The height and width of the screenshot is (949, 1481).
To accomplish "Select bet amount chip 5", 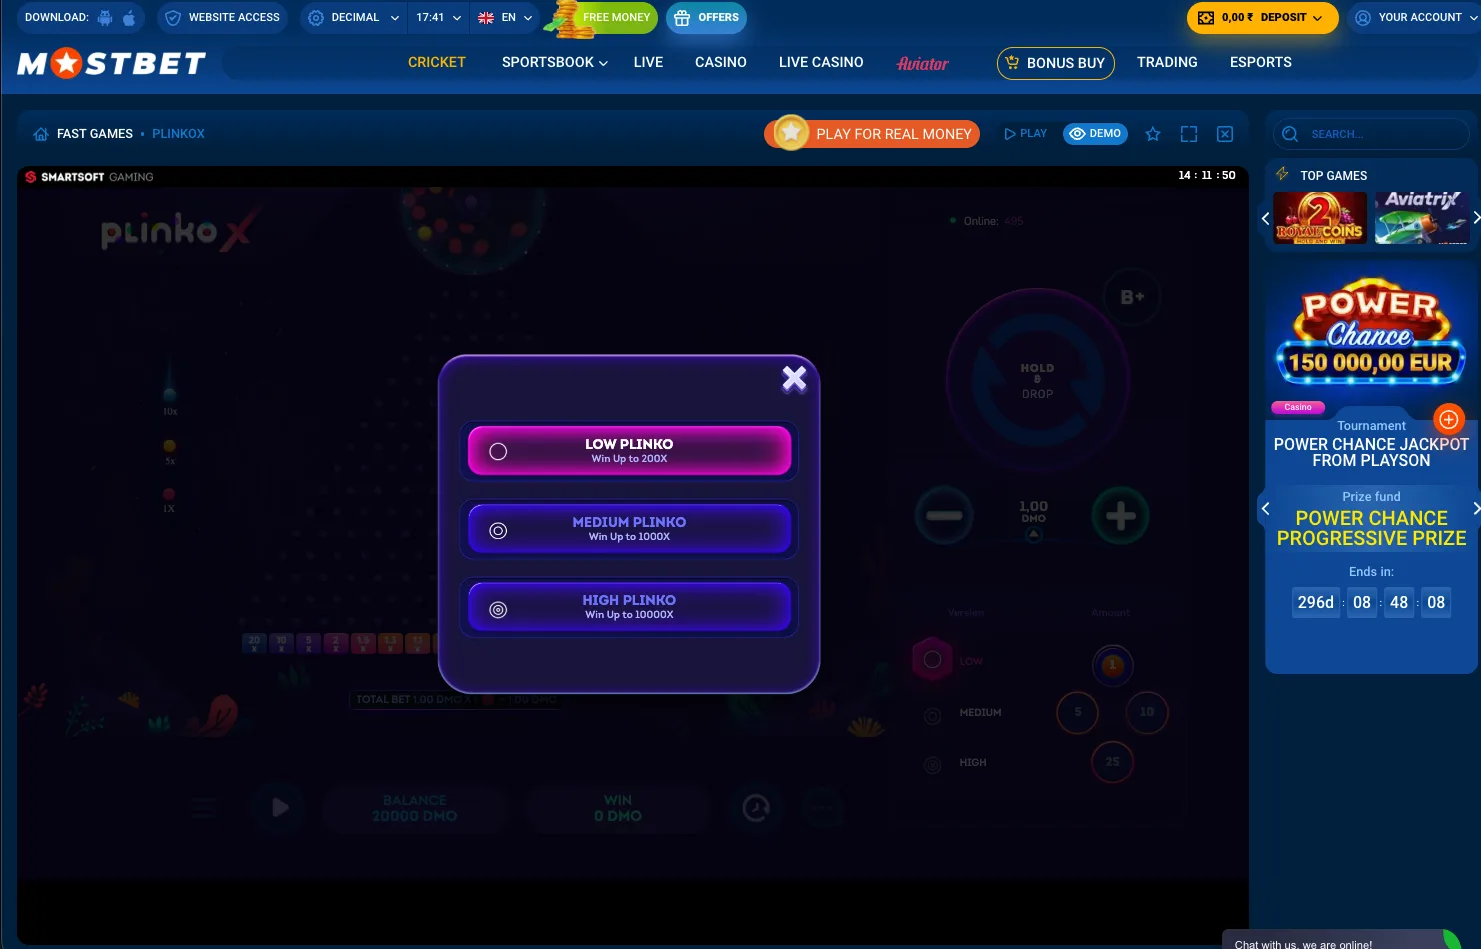I will click(1078, 712).
